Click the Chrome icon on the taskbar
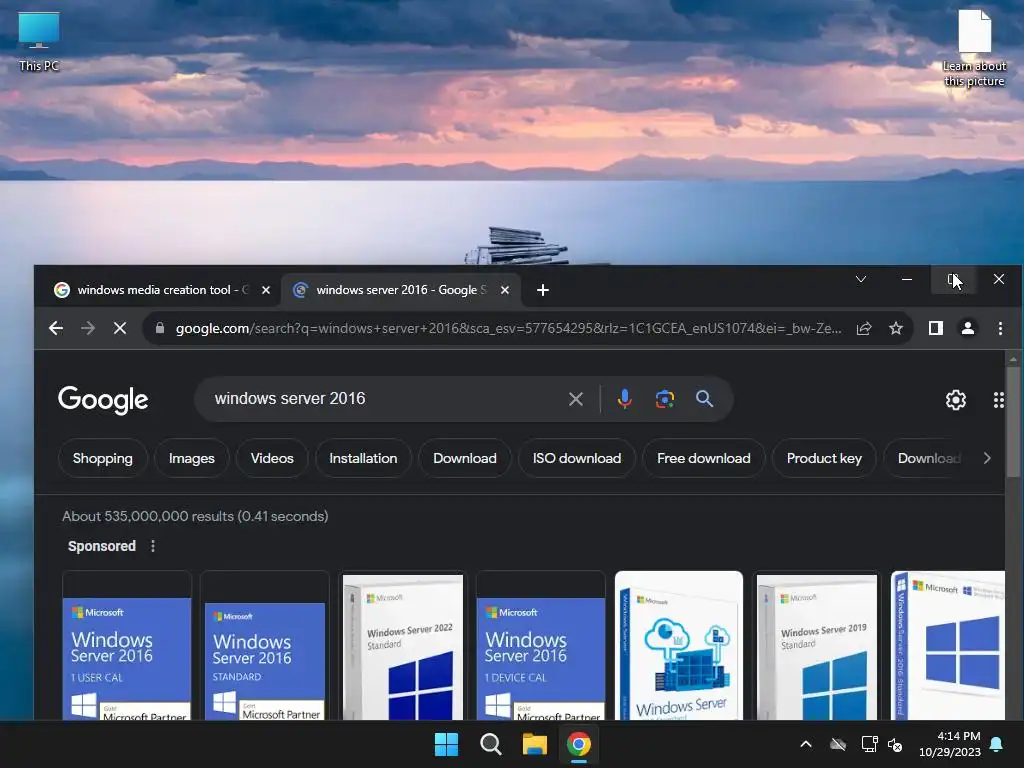The height and width of the screenshot is (768, 1024). [579, 744]
